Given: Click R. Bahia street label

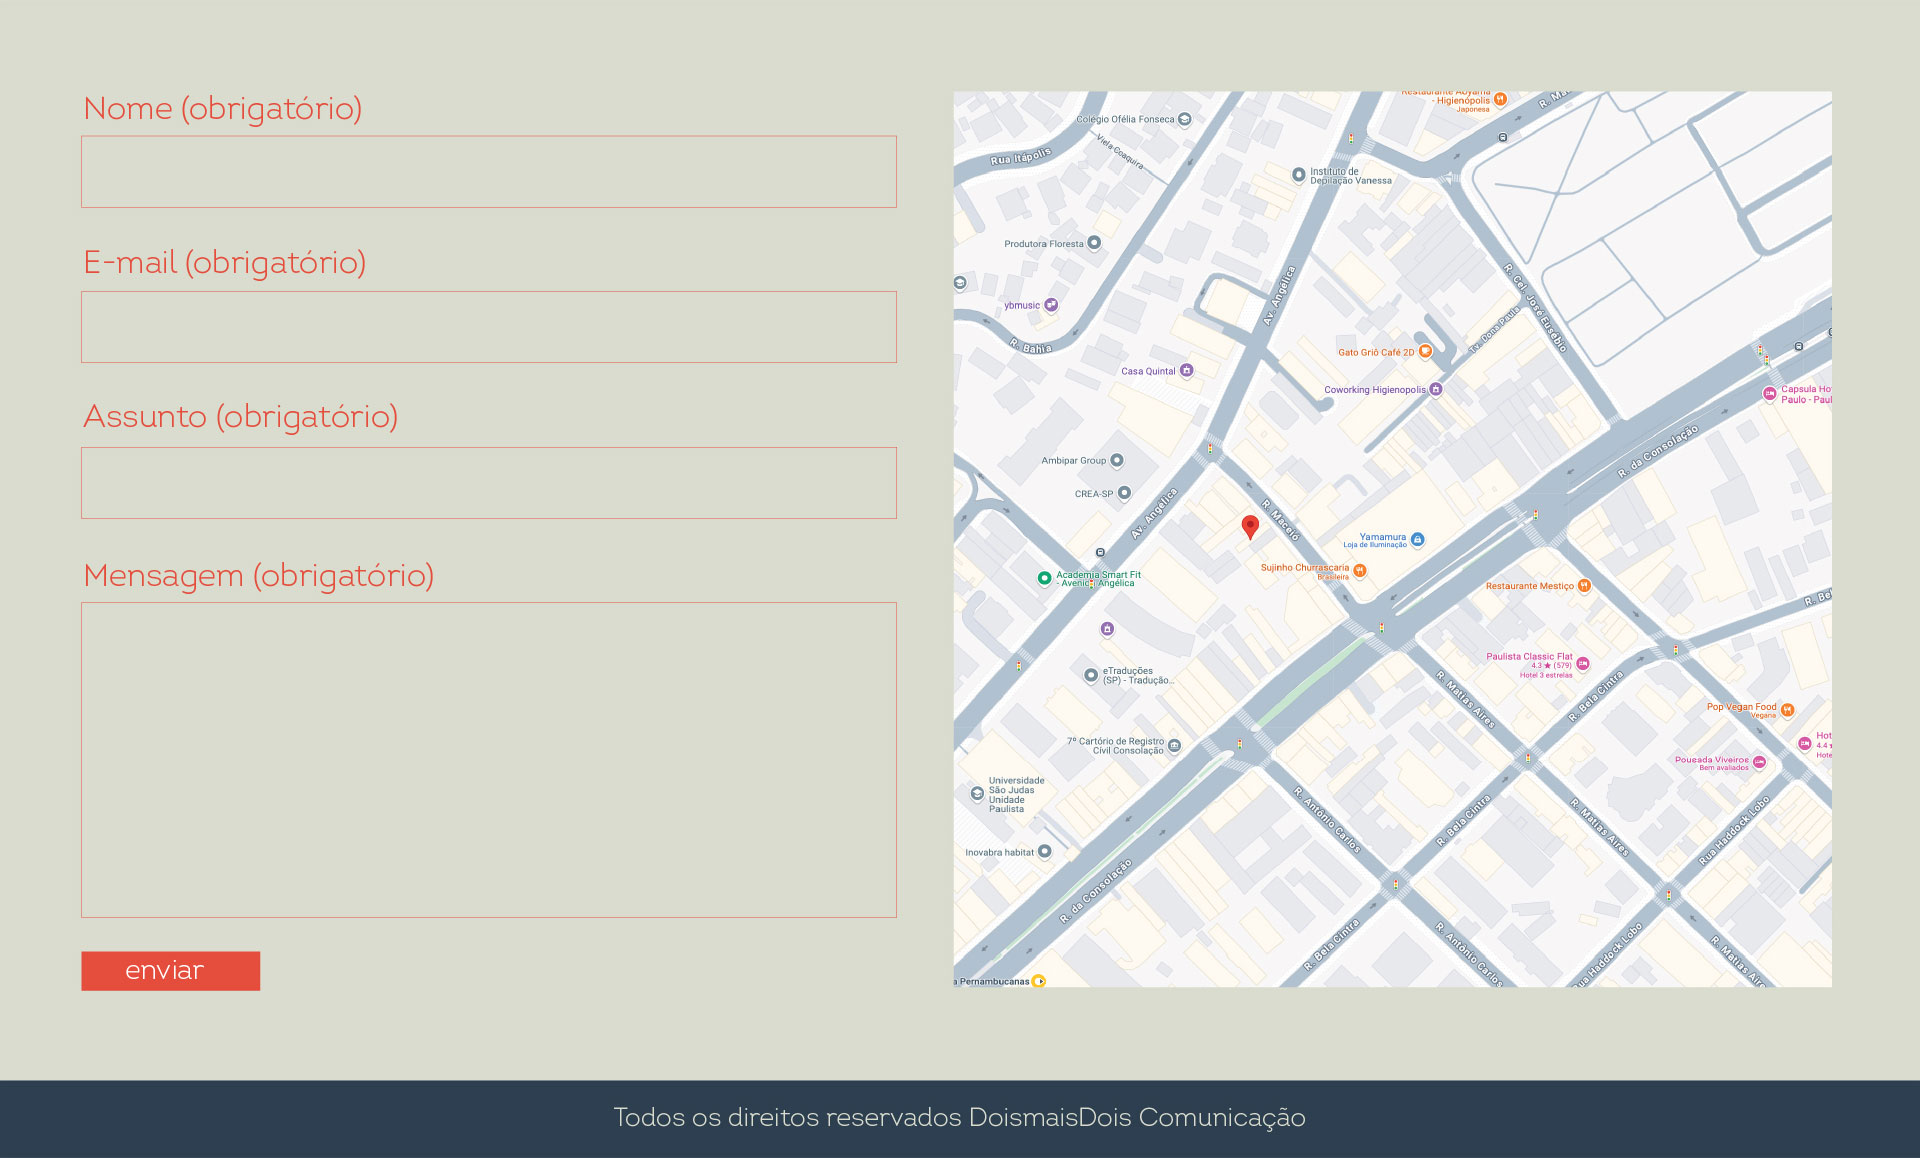Looking at the screenshot, I should pos(1030,346).
